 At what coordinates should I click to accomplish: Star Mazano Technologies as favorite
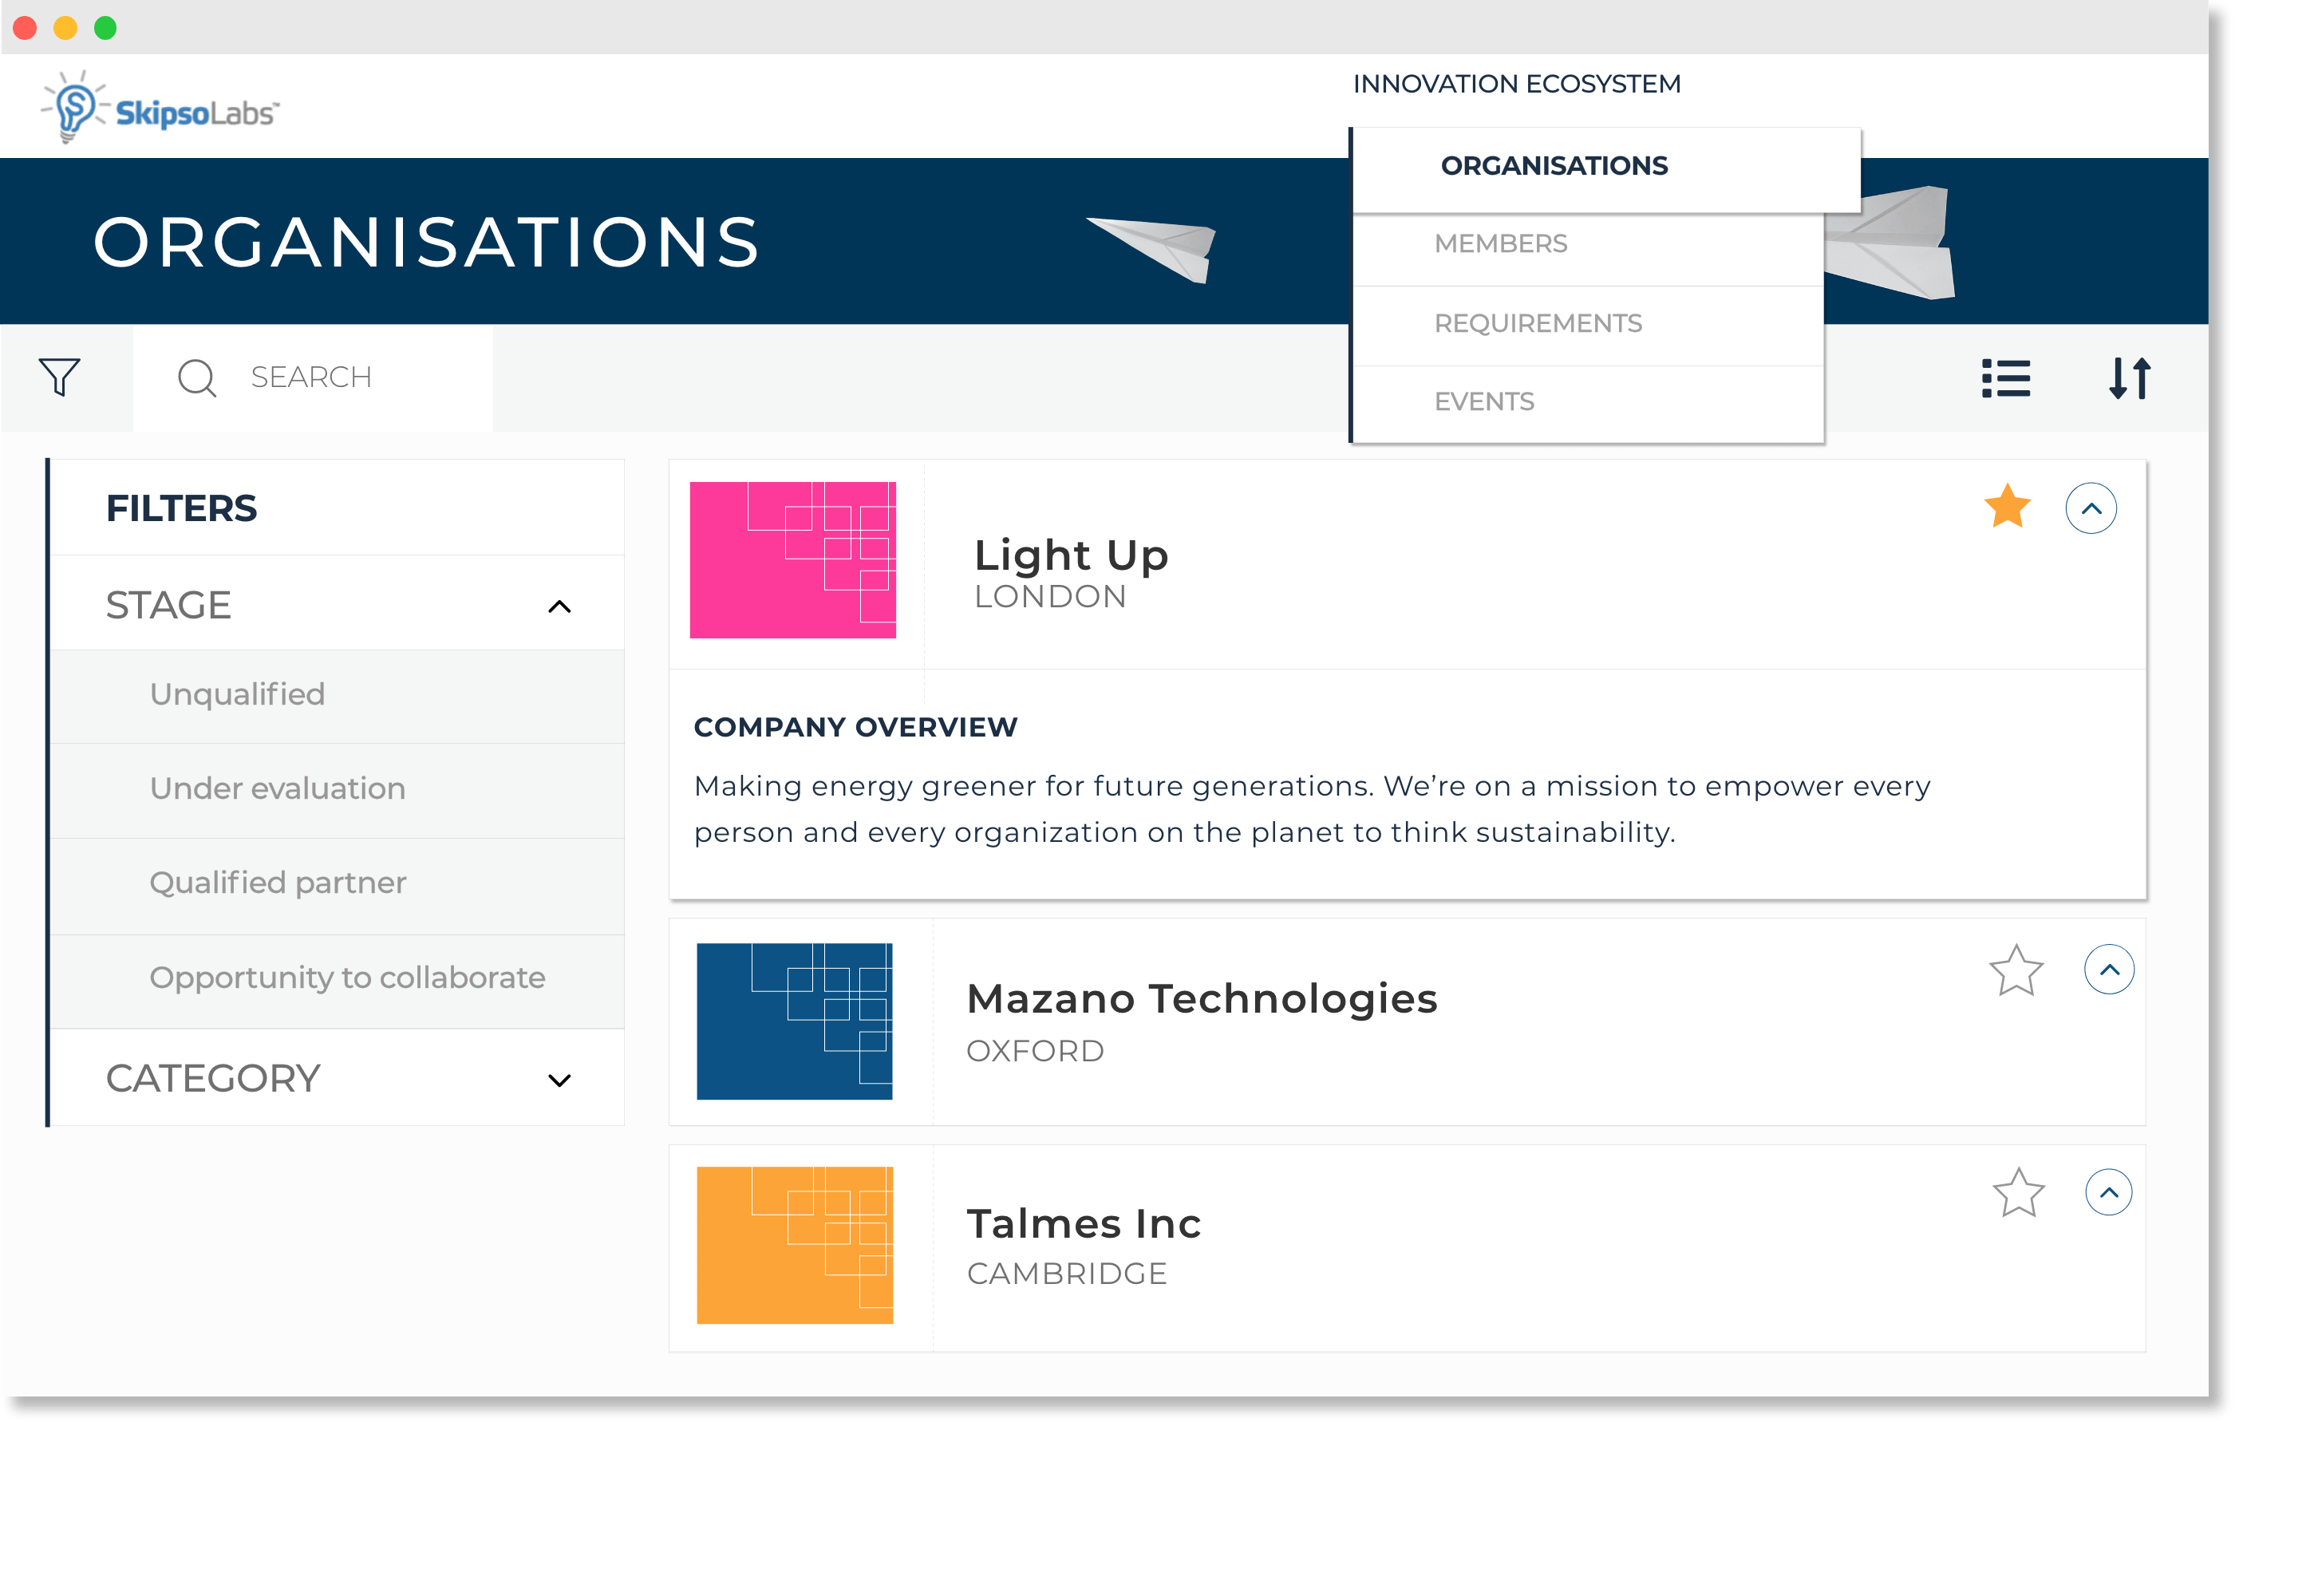2015,970
